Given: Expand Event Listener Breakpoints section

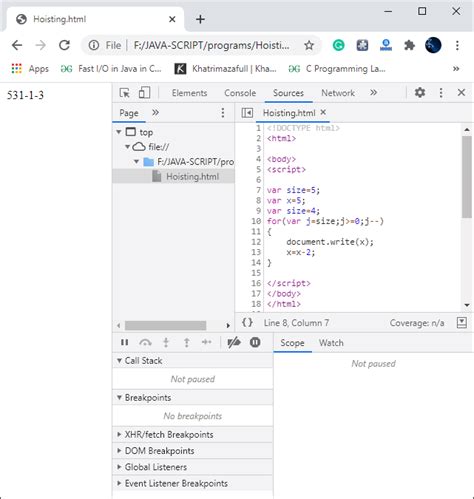Looking at the screenshot, I should pyautogui.click(x=193, y=484).
